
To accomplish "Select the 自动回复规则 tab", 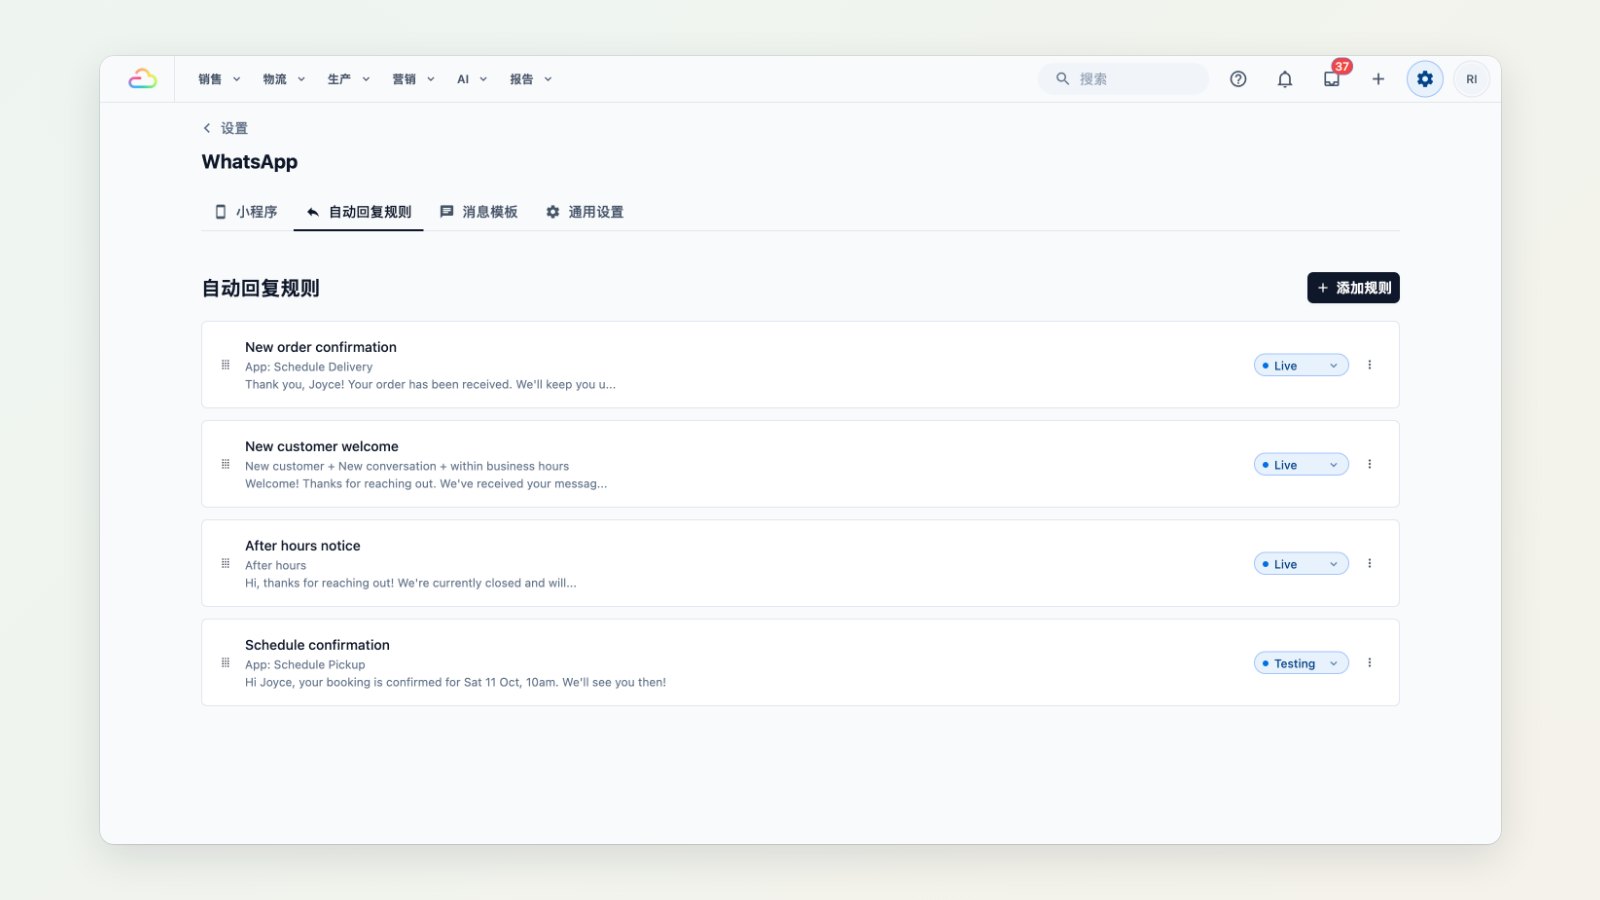I will [x=358, y=212].
